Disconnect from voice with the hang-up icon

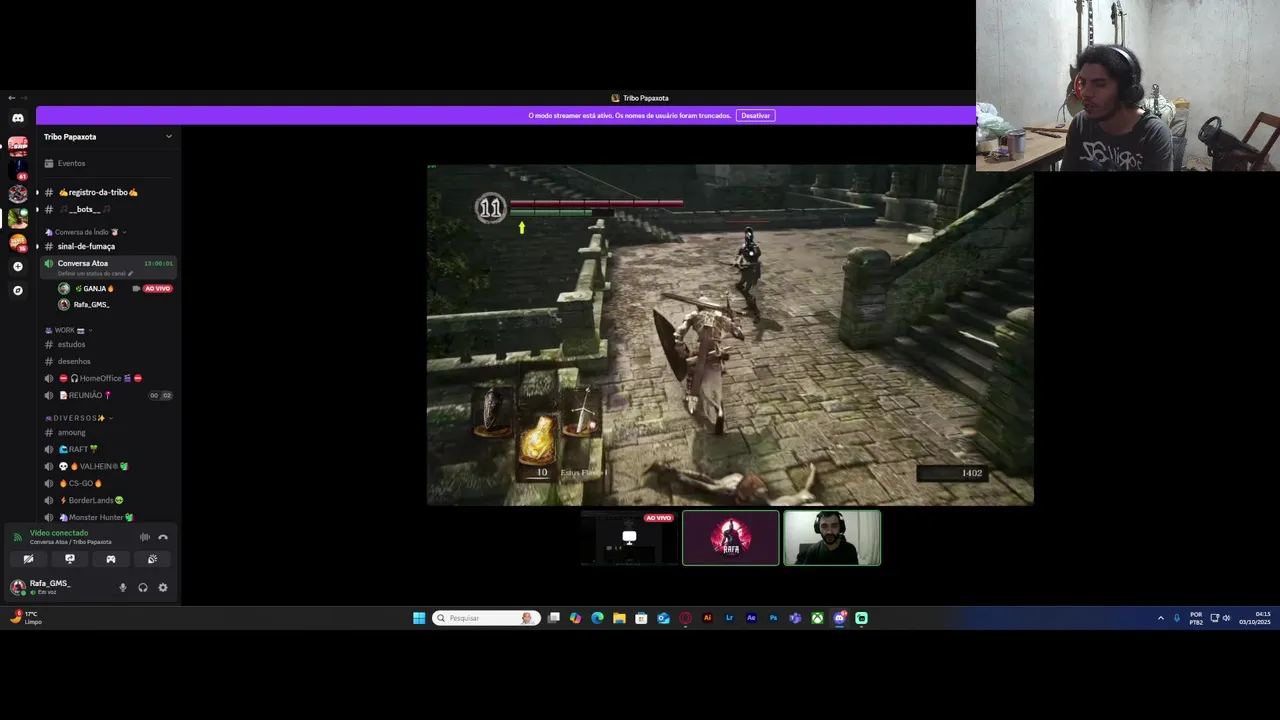point(163,537)
